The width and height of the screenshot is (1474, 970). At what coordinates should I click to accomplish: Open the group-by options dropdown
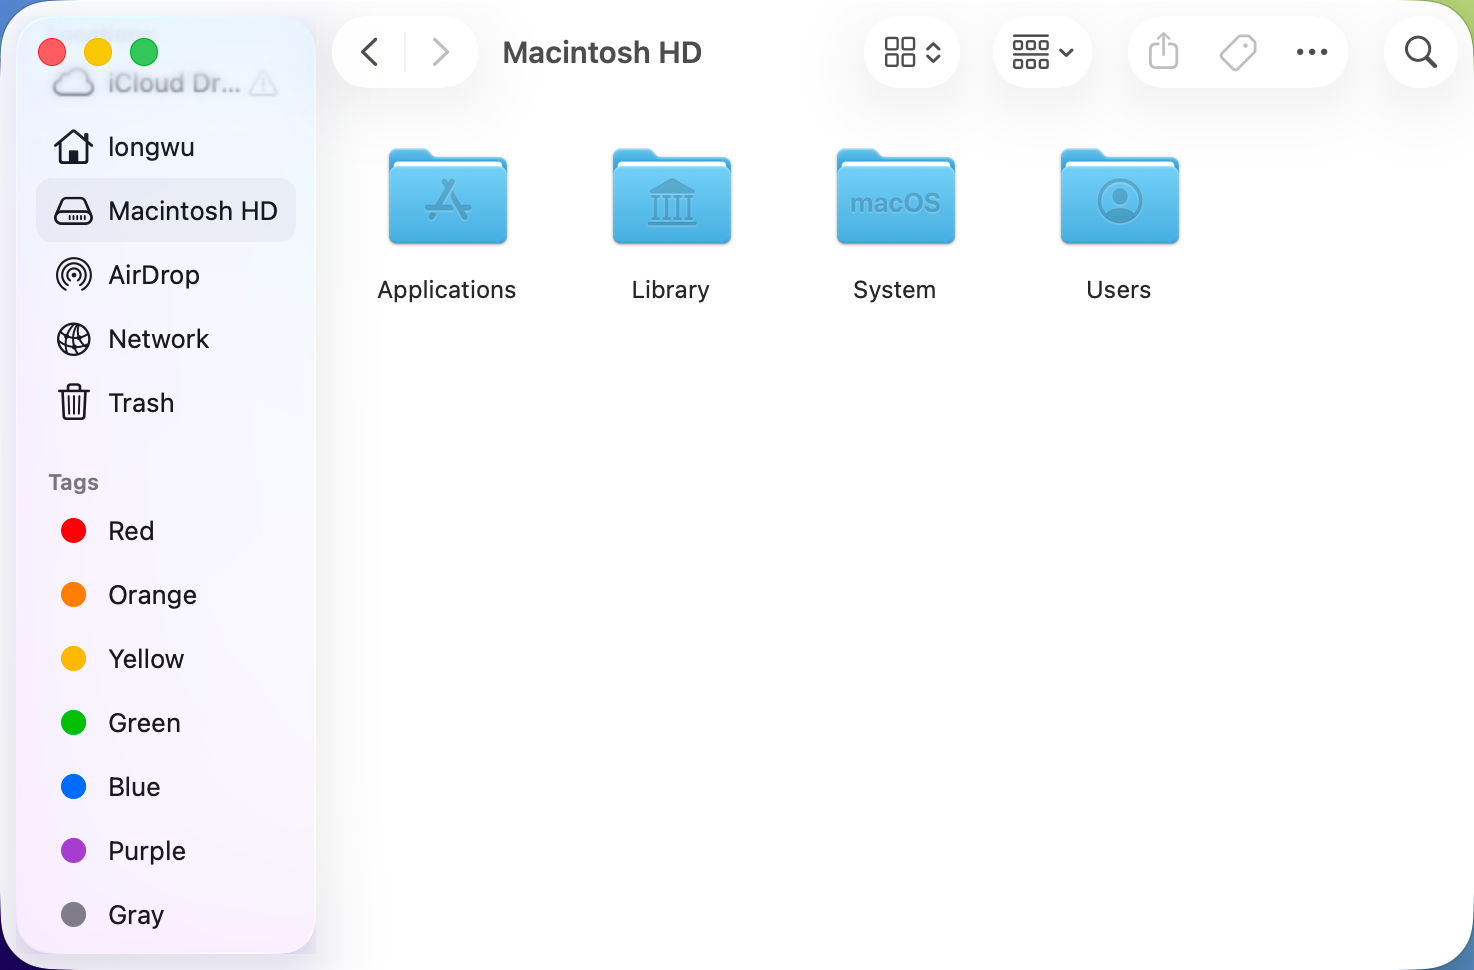click(x=1042, y=52)
